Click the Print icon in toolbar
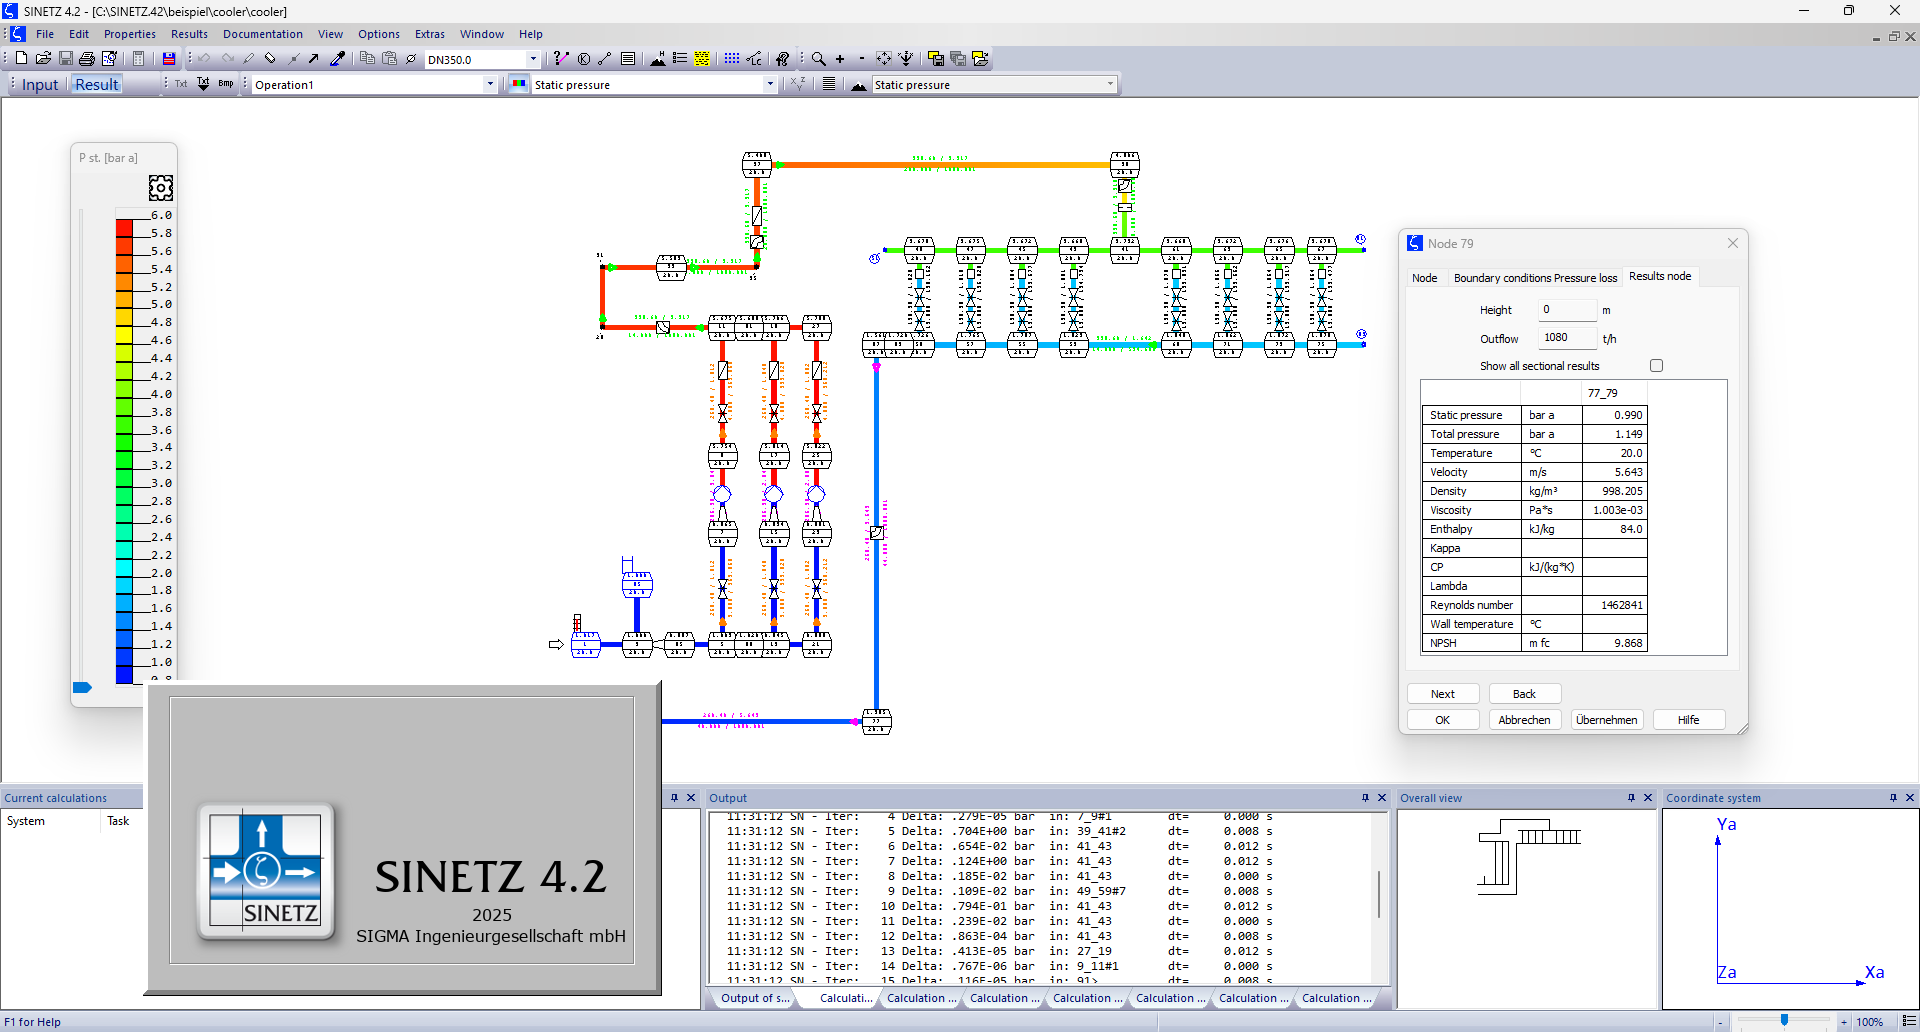Screen dimensions: 1920x1032 click(87, 59)
